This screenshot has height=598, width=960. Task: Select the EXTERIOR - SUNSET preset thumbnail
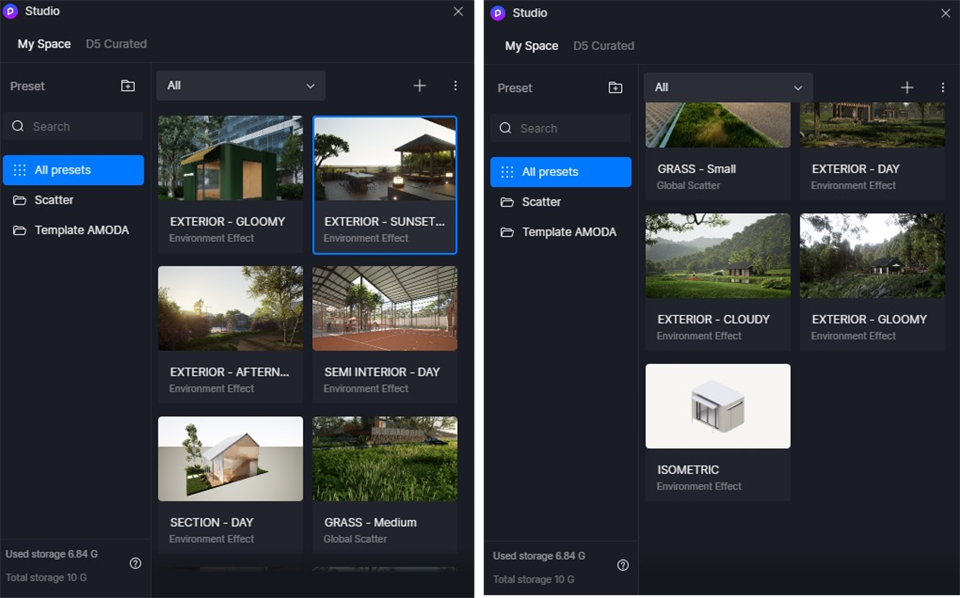[385, 160]
